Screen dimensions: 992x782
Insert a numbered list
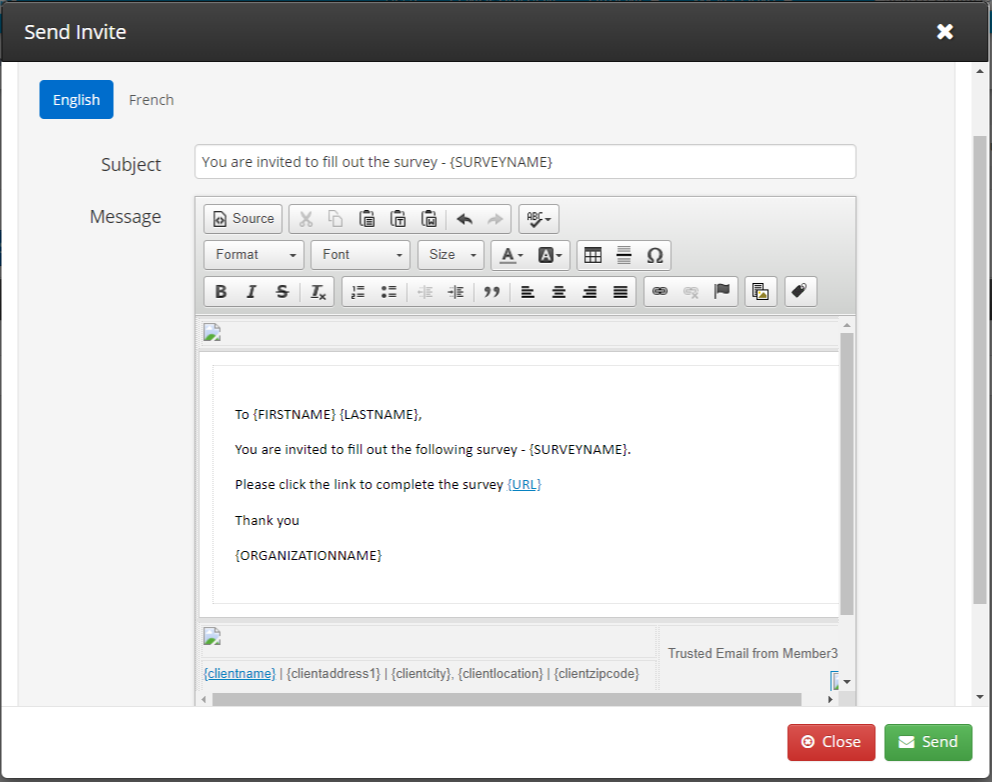point(358,292)
